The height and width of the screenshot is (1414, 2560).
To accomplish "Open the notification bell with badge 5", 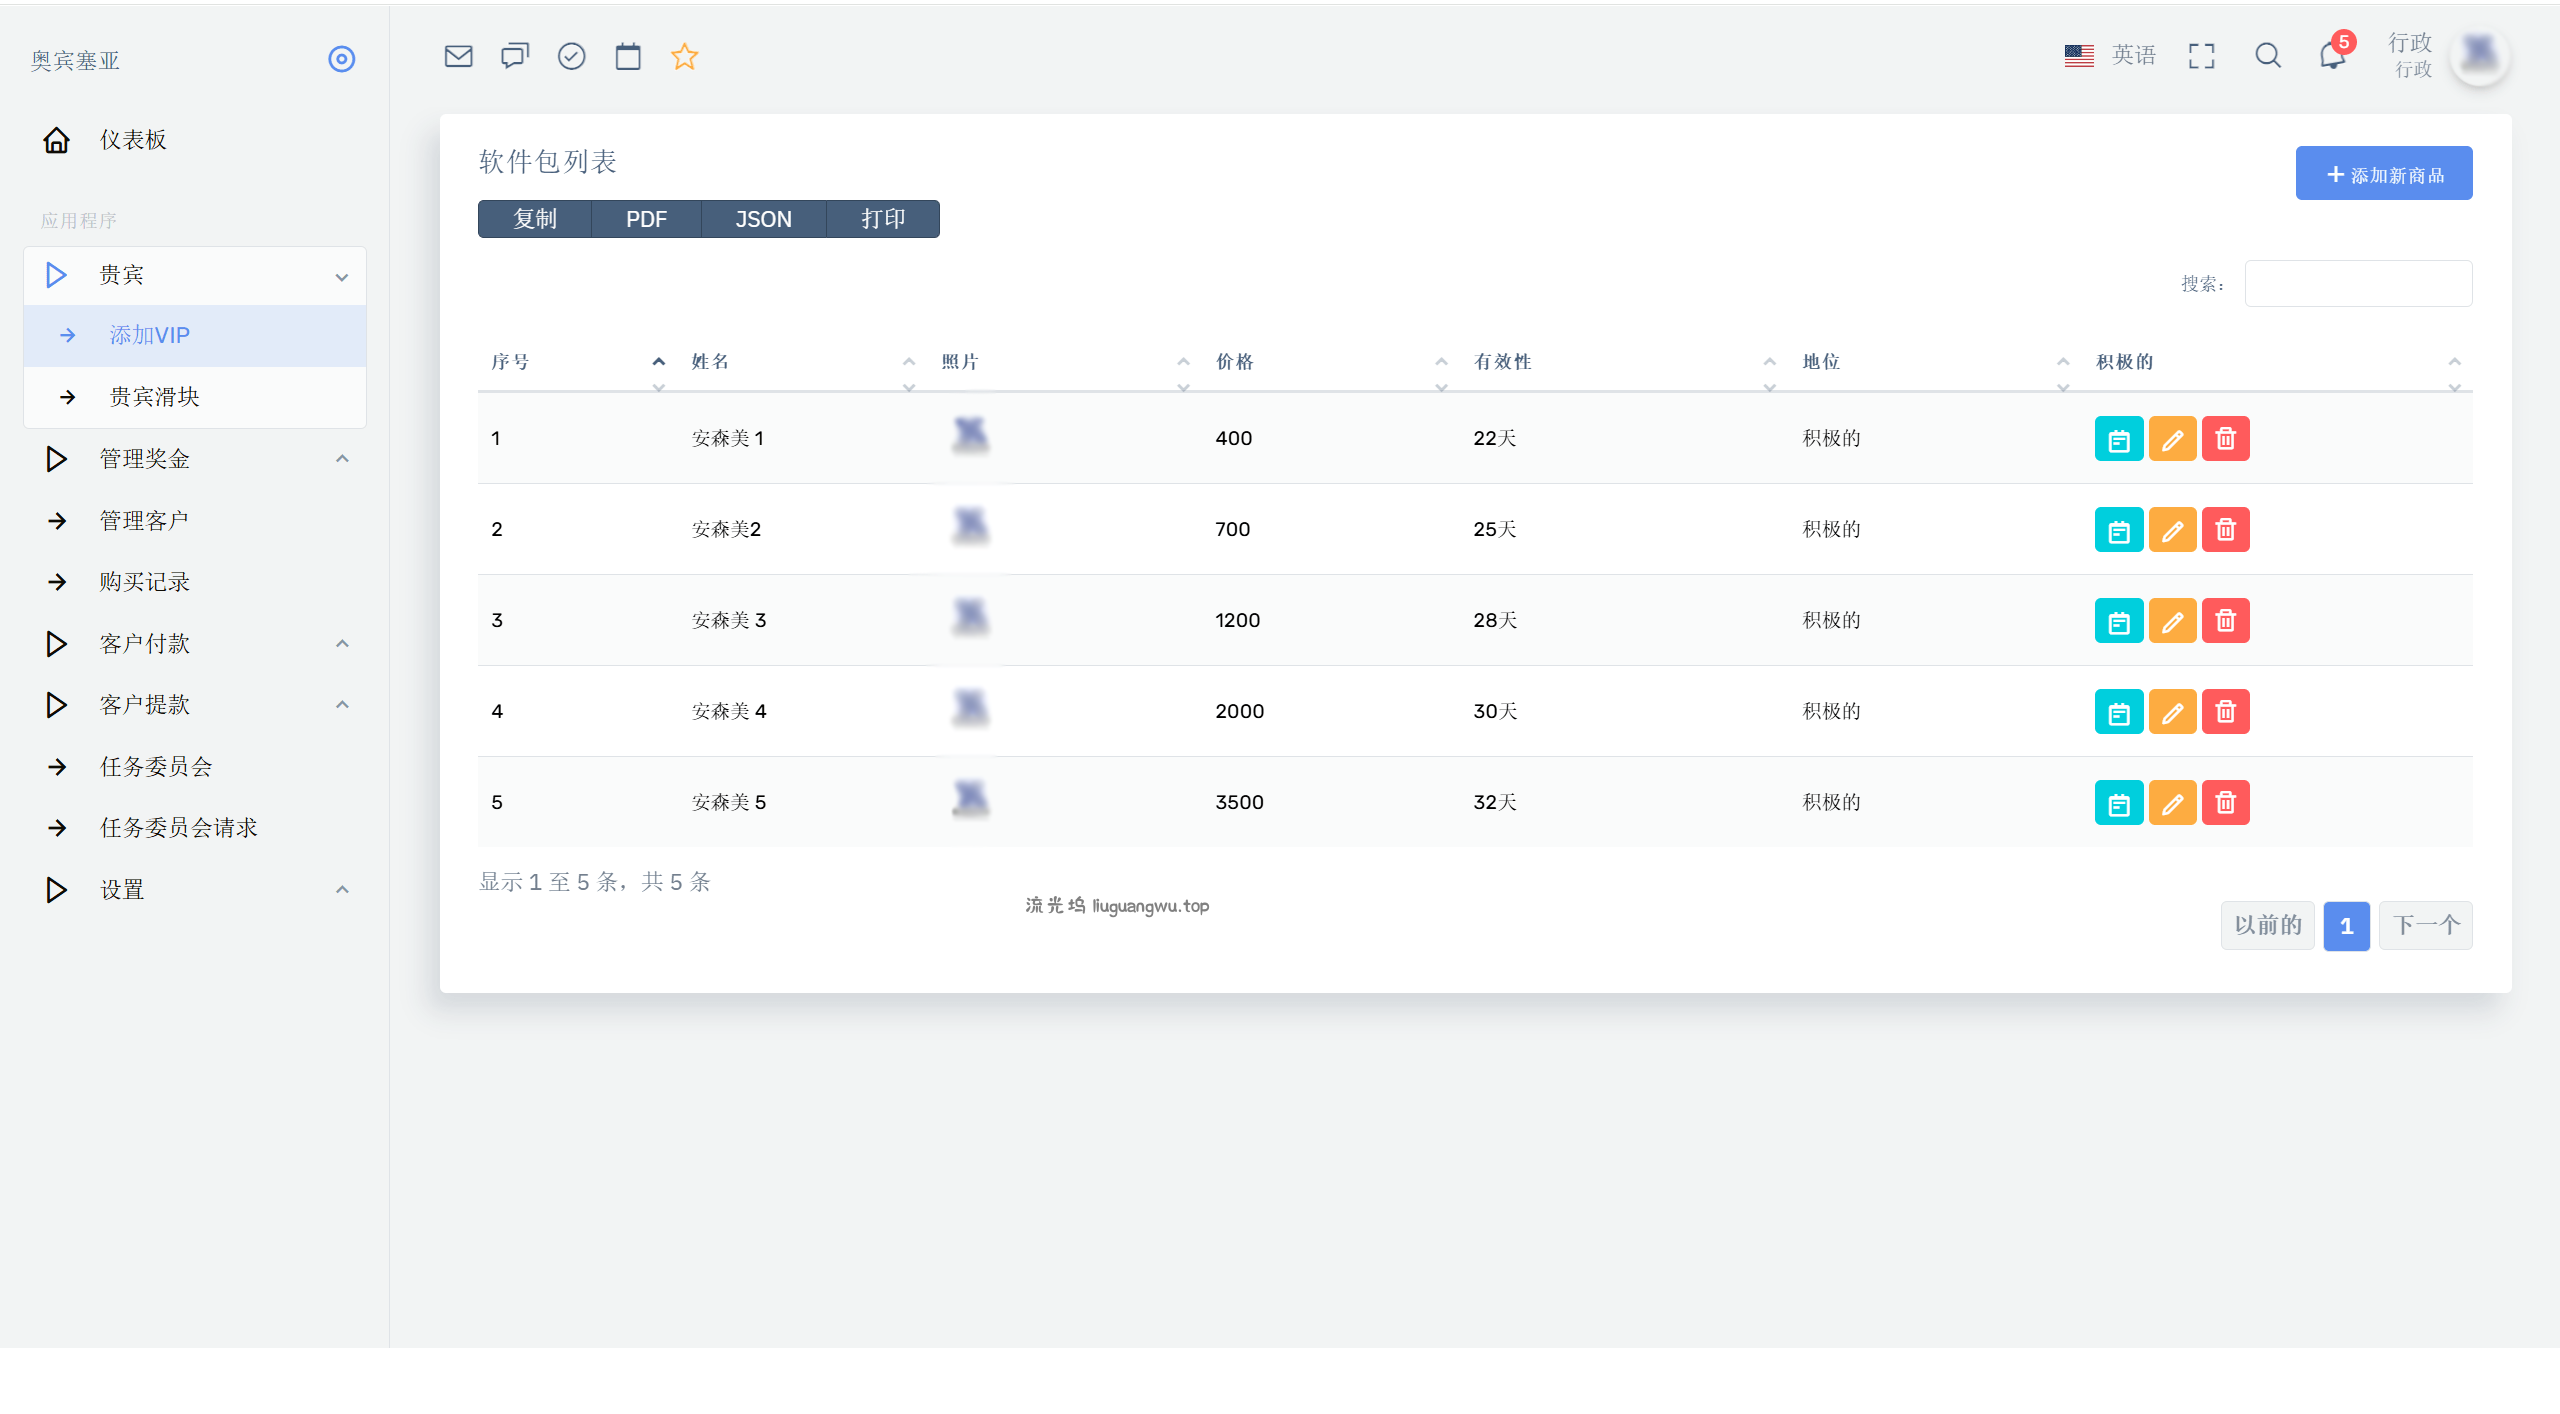I will tap(2332, 56).
